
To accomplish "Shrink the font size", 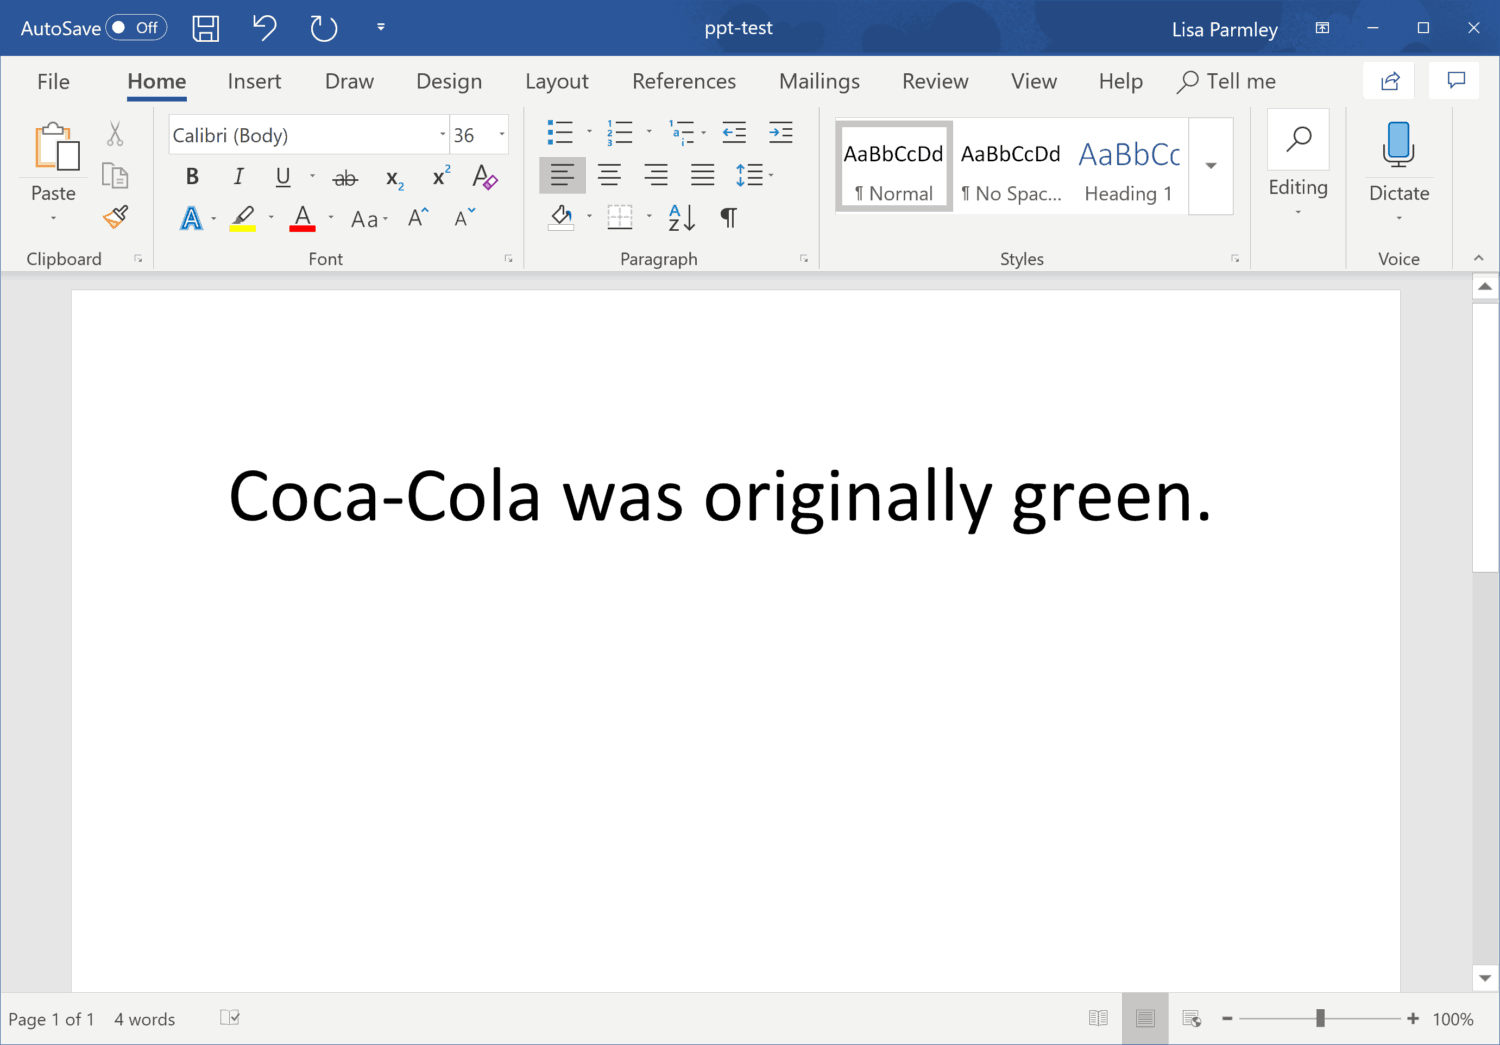I will pos(464,218).
